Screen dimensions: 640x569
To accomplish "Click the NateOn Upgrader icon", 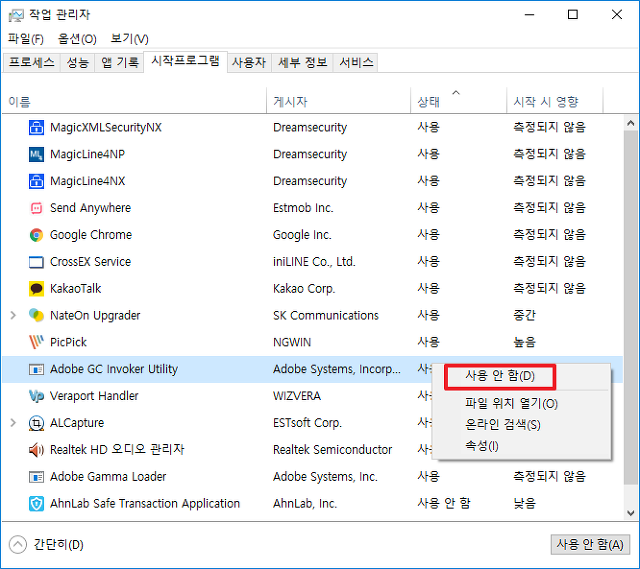I will [x=36, y=316].
